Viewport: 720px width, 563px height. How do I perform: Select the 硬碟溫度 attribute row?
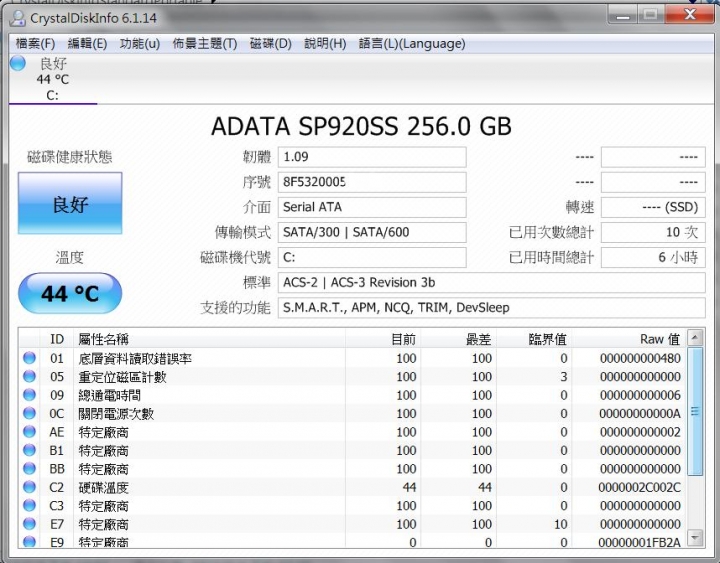pos(353,487)
